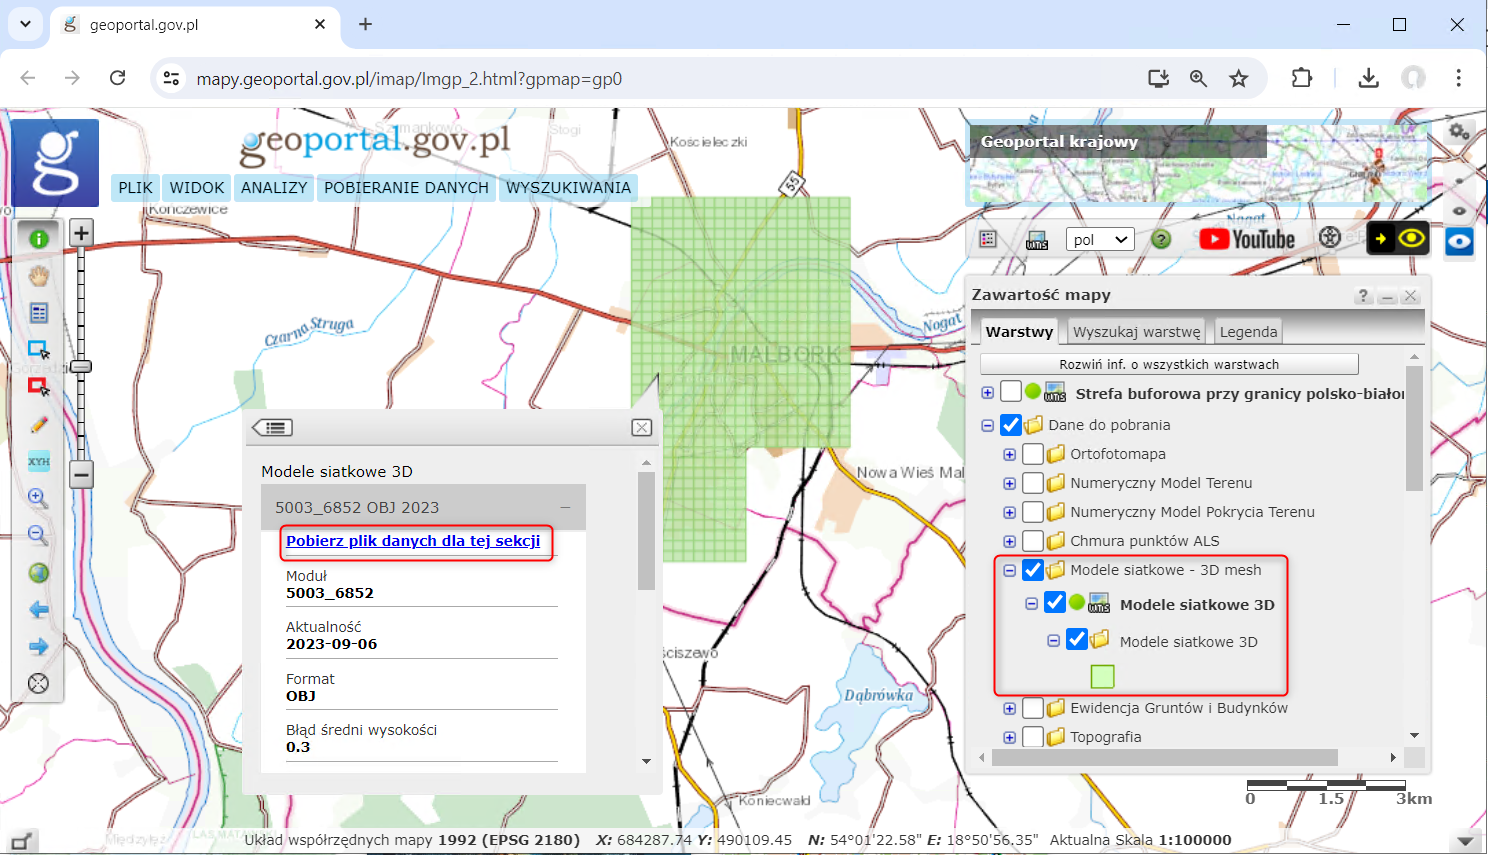
Task: Open the WMS services icon in top toolbar
Action: click(x=1037, y=239)
